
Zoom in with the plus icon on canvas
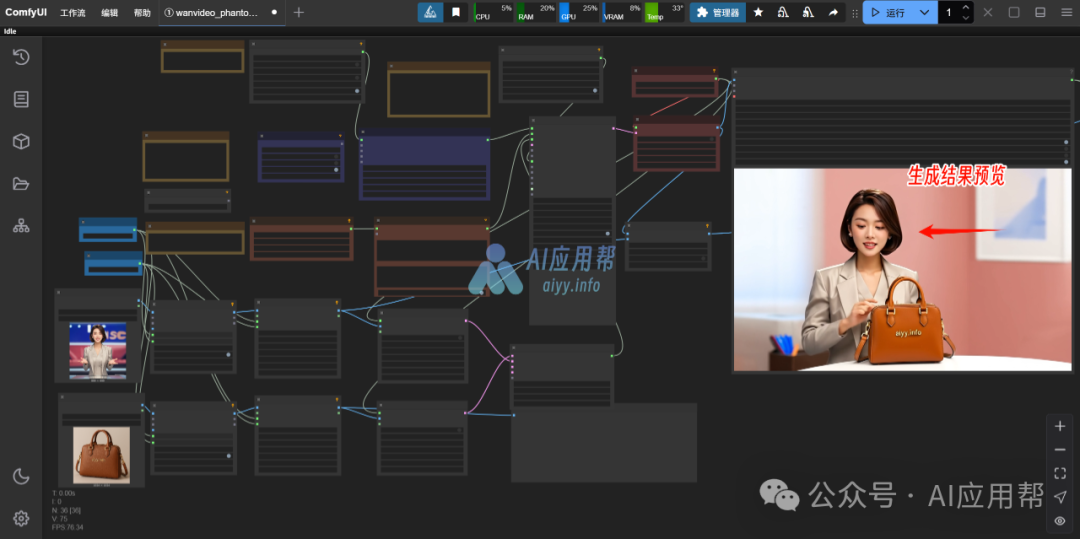(1060, 426)
